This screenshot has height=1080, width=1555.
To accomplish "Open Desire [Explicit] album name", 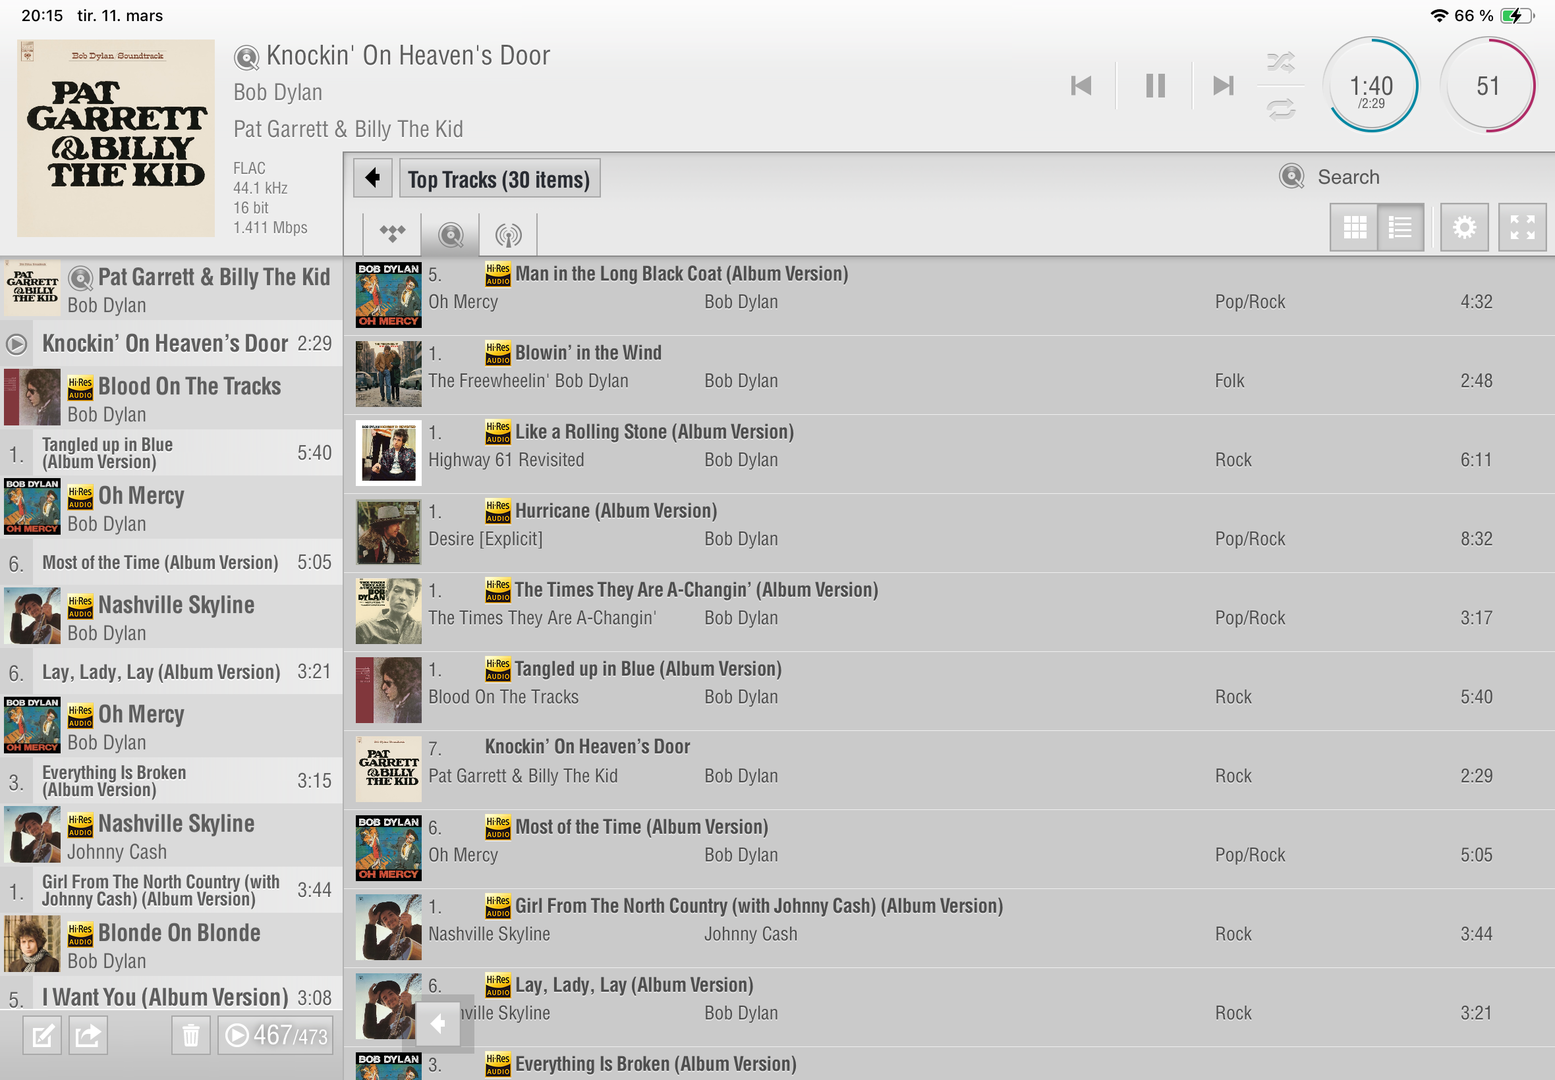I will (x=485, y=539).
